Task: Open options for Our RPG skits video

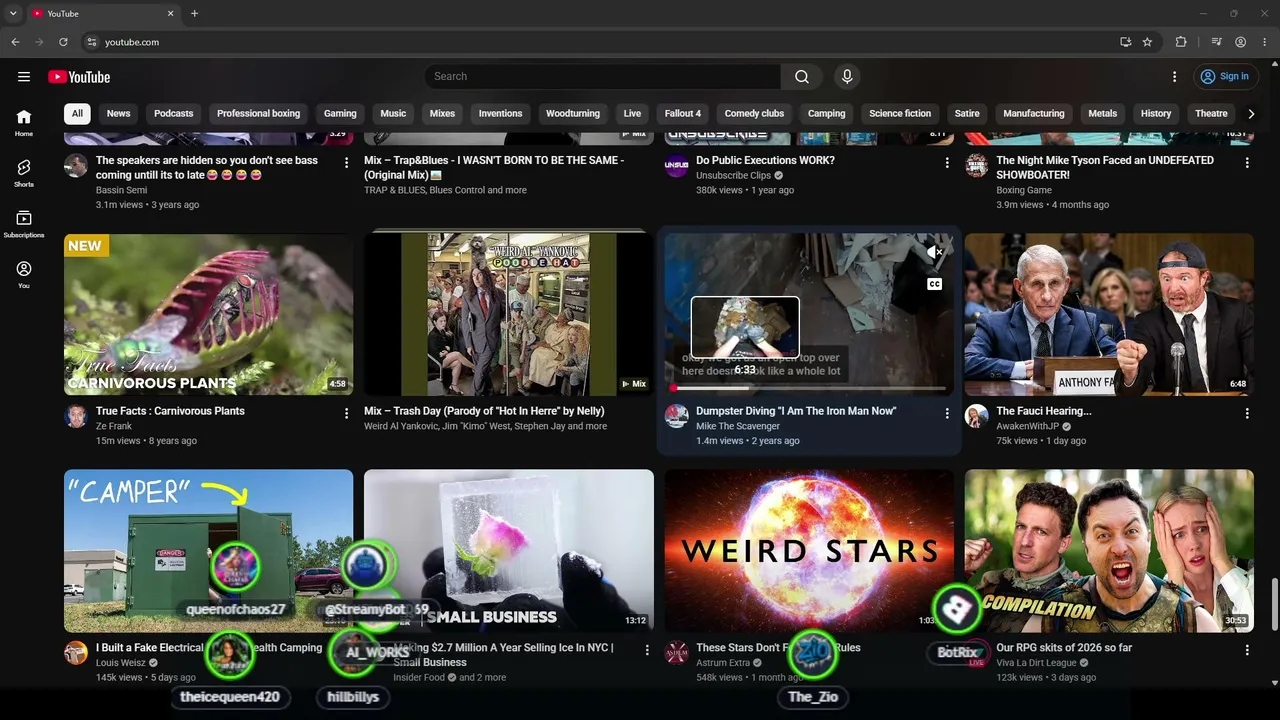Action: coord(1247,650)
